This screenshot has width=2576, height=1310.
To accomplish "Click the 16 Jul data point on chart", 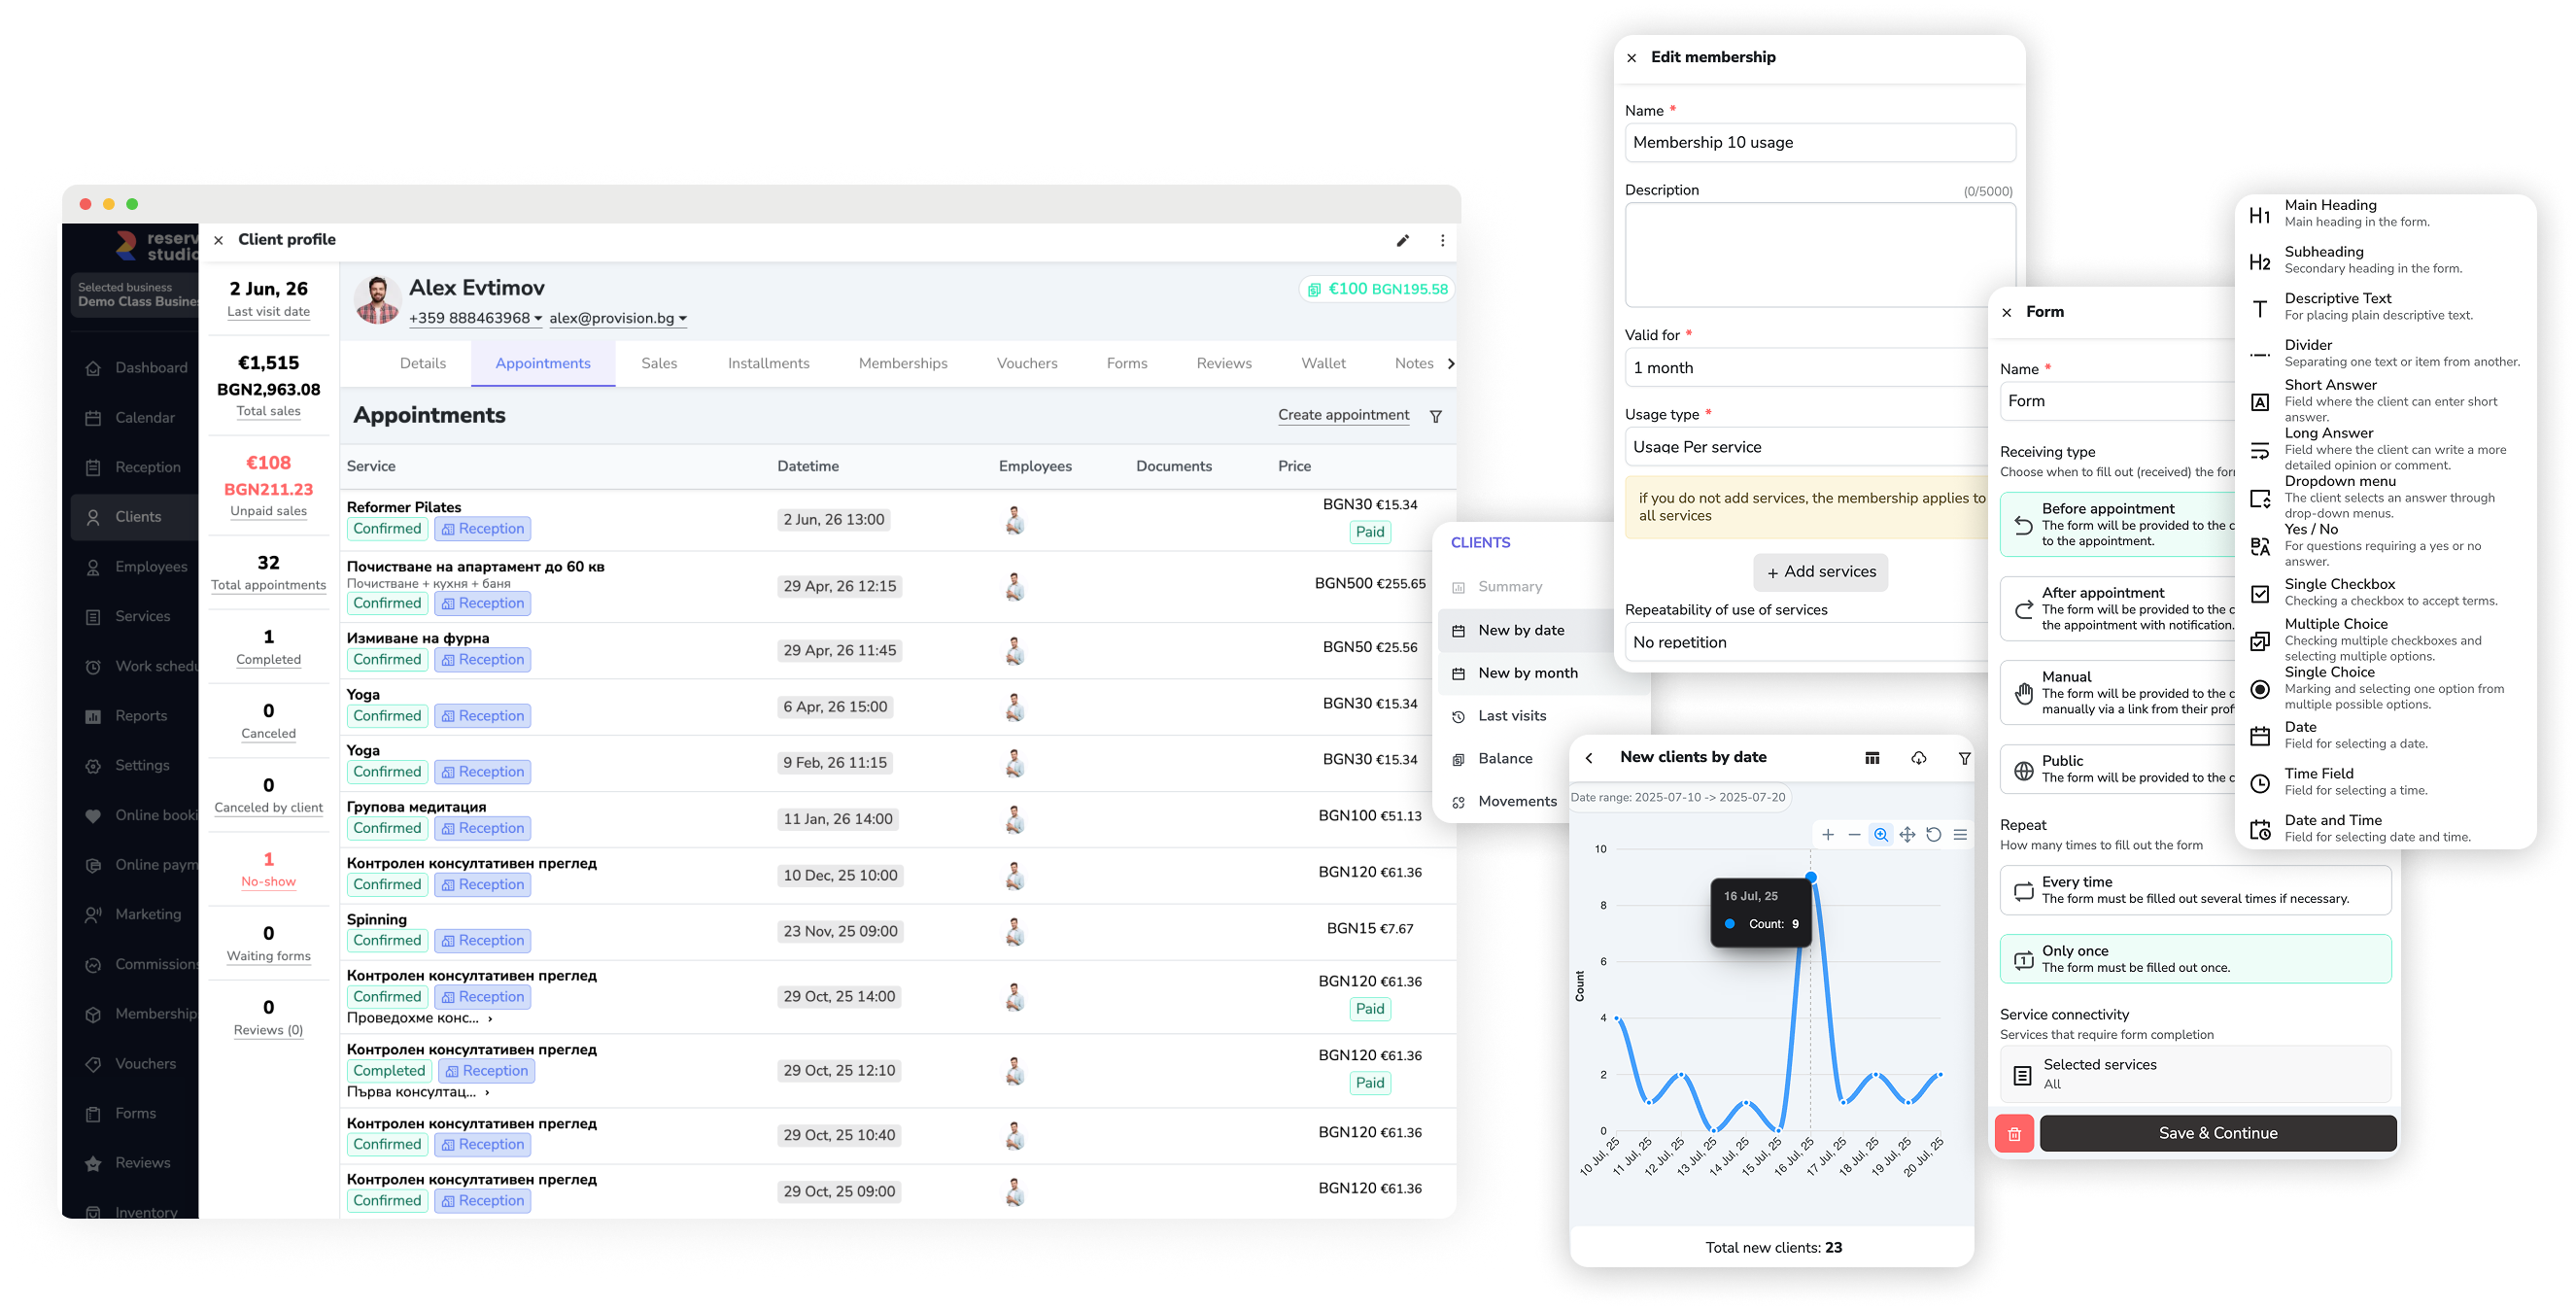I will tap(1810, 877).
